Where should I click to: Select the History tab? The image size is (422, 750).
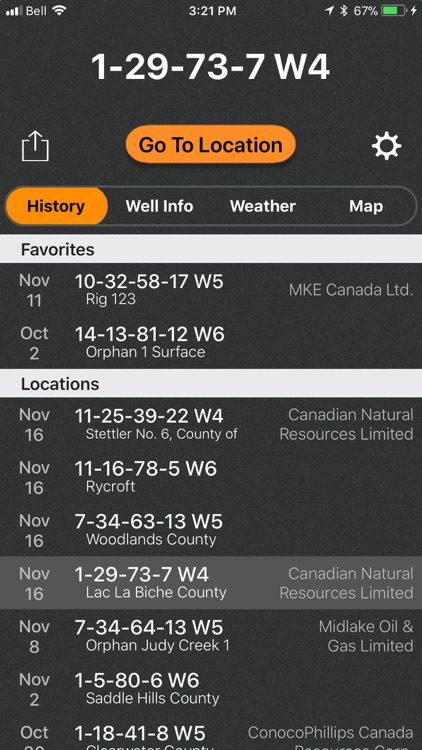(56, 206)
